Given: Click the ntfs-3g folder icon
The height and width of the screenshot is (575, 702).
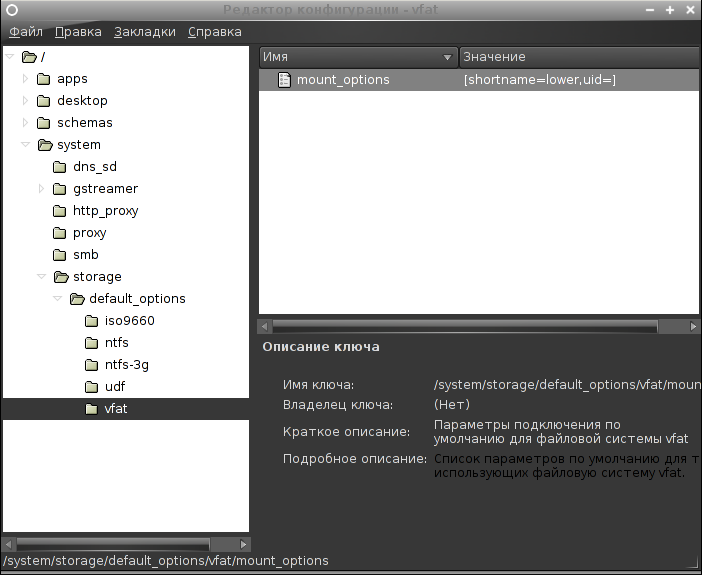Looking at the screenshot, I should pos(91,365).
